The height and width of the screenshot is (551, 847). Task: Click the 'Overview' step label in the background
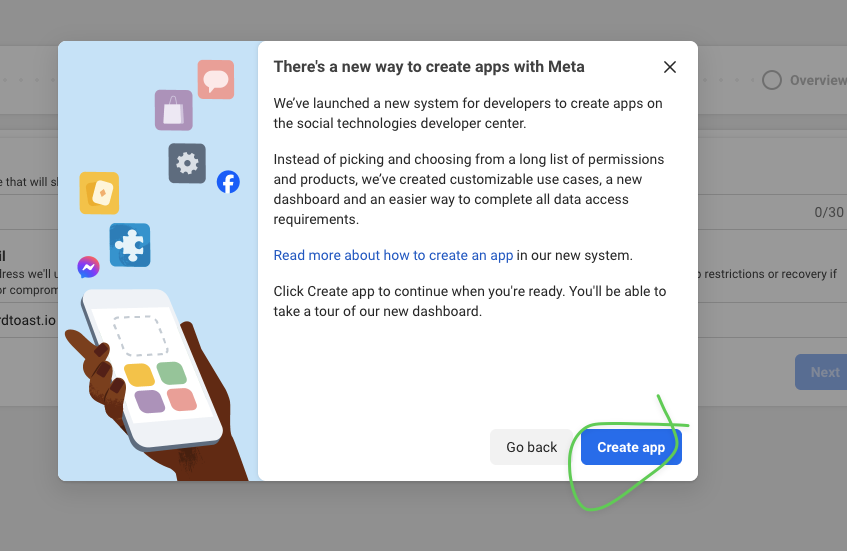[818, 80]
